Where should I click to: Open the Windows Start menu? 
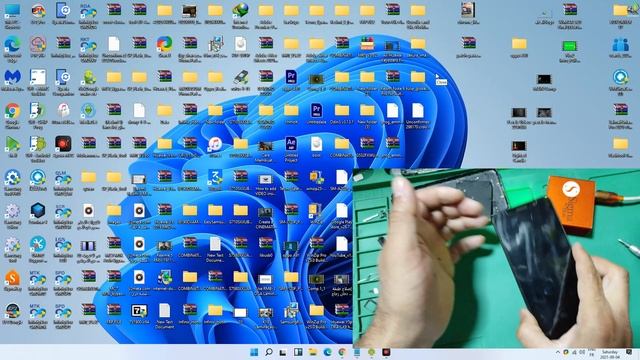click(254, 352)
